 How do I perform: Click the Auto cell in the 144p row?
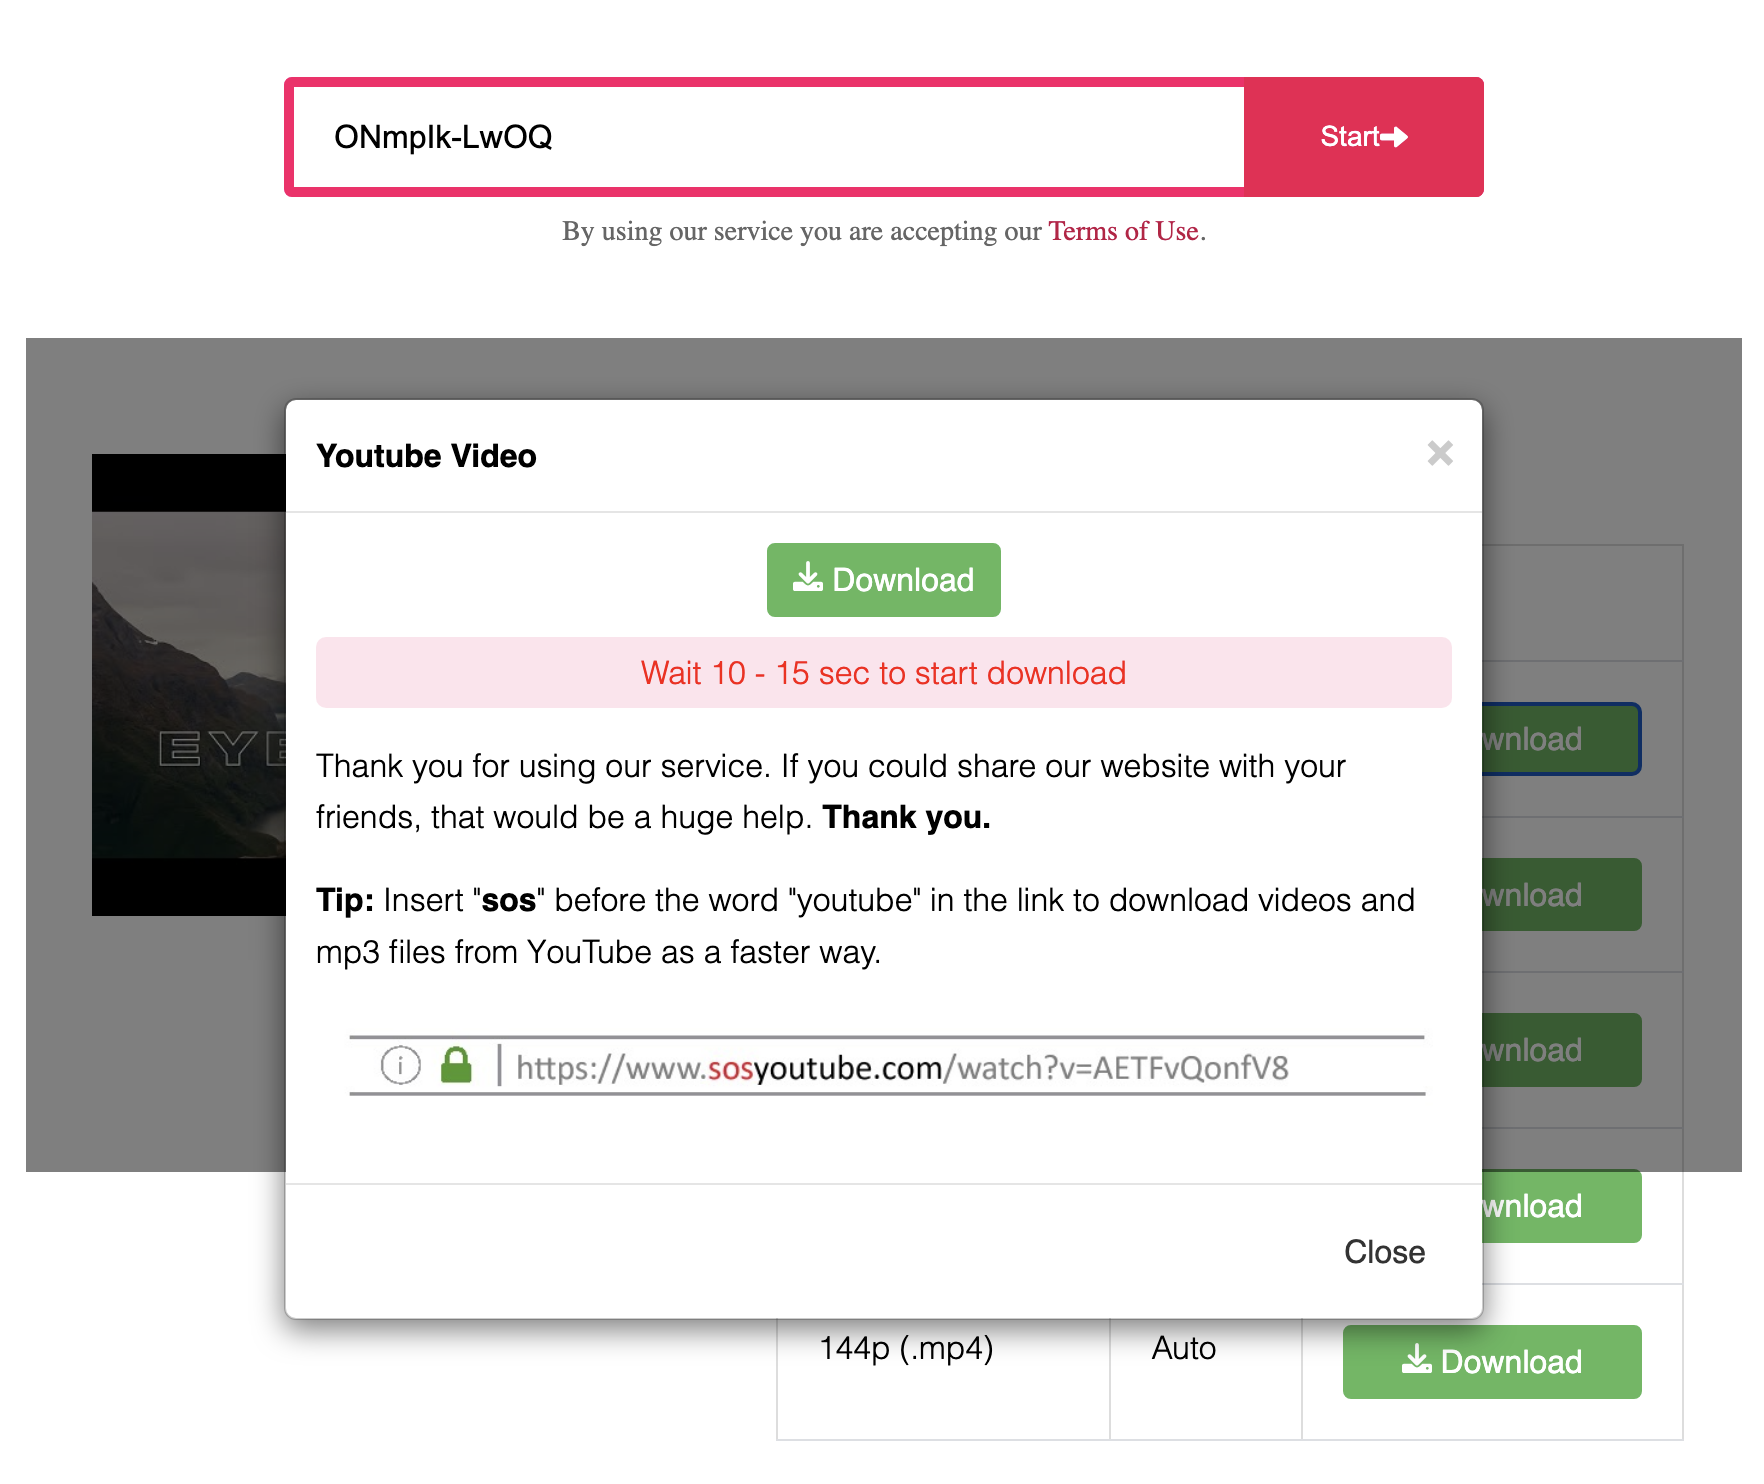point(1183,1349)
